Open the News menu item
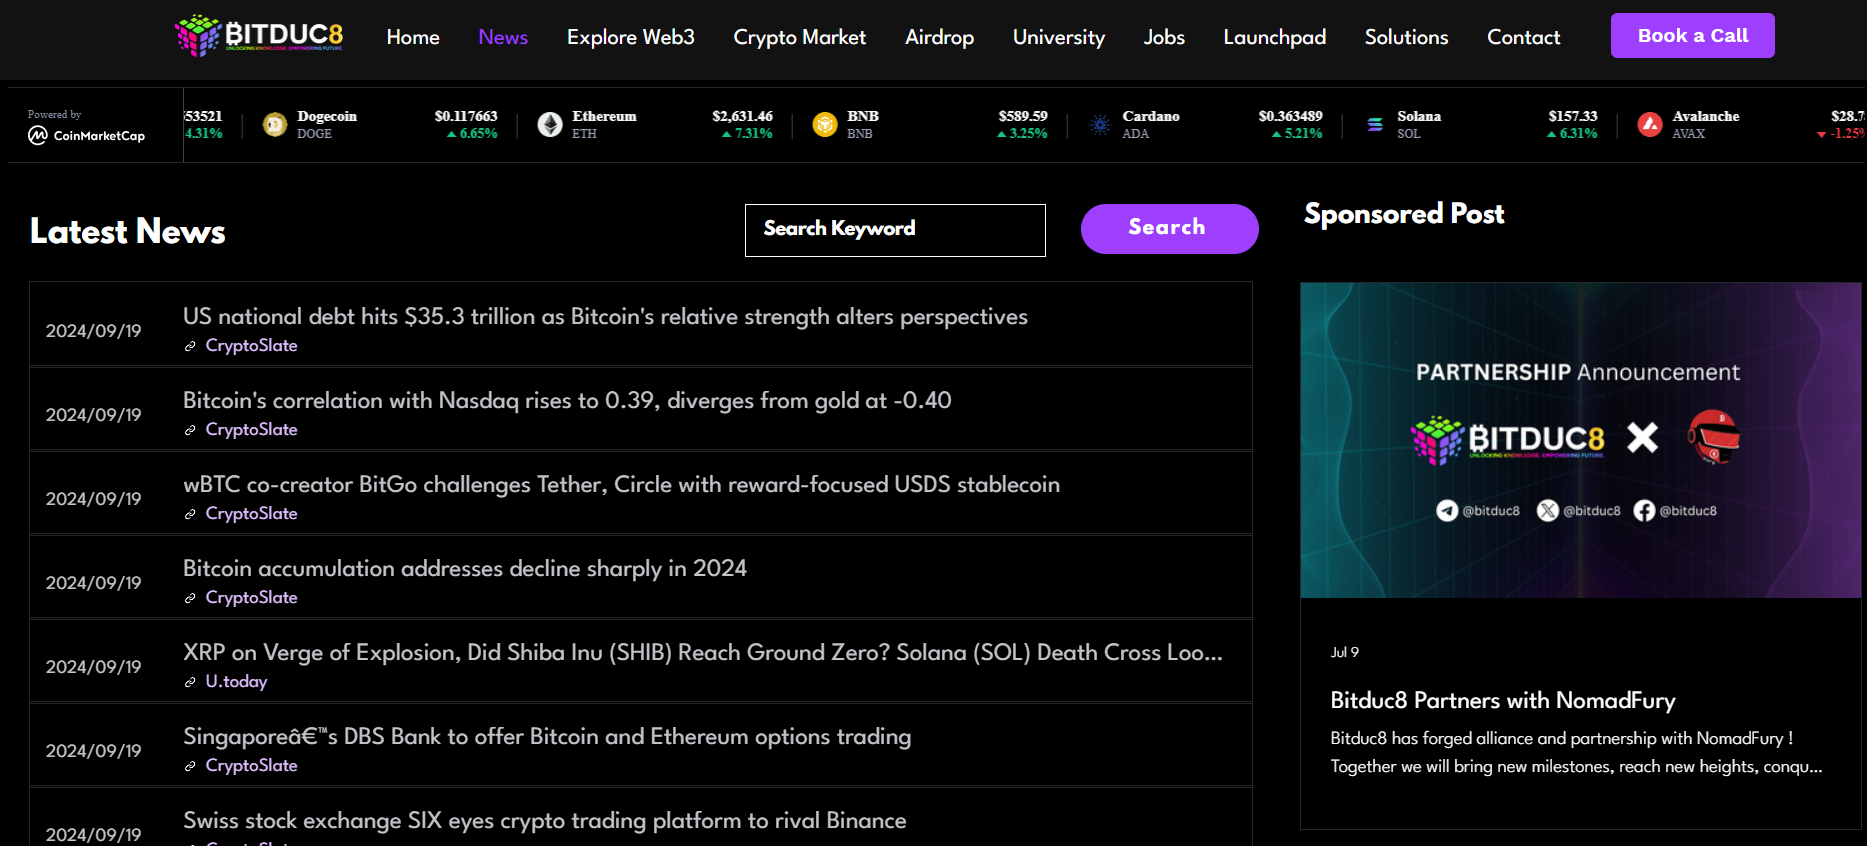Screen dimensions: 1867x846 (x=503, y=37)
